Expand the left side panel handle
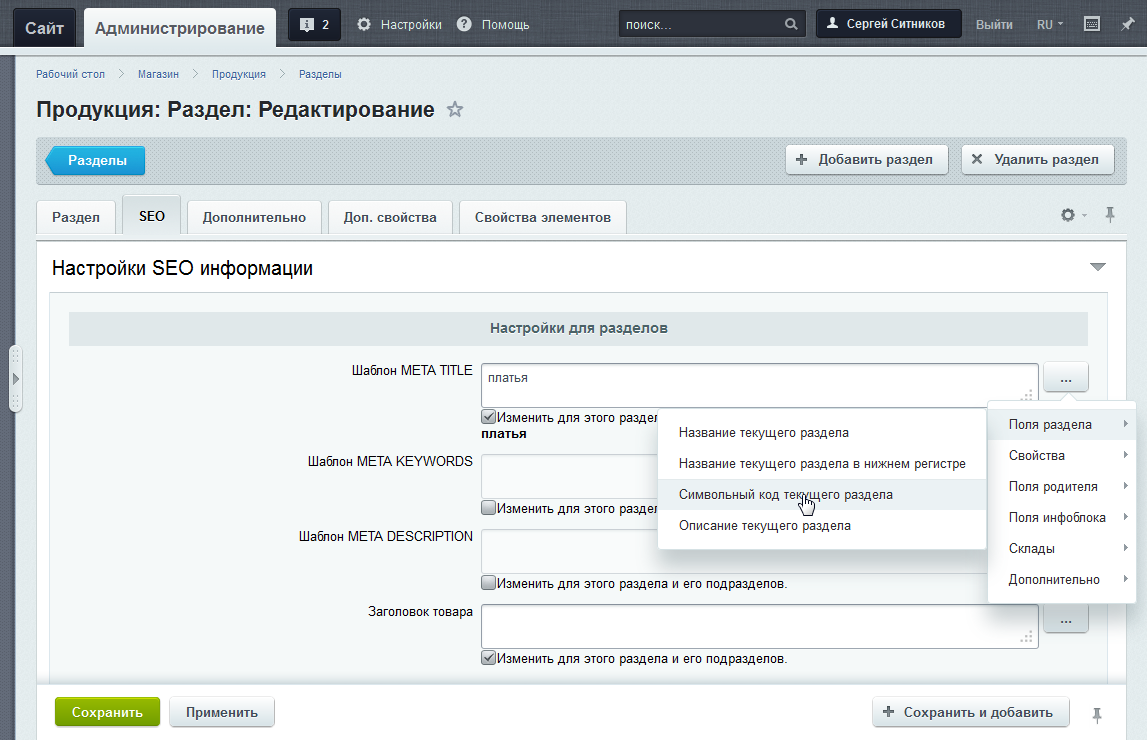Screen dimensions: 1147x740 15,379
